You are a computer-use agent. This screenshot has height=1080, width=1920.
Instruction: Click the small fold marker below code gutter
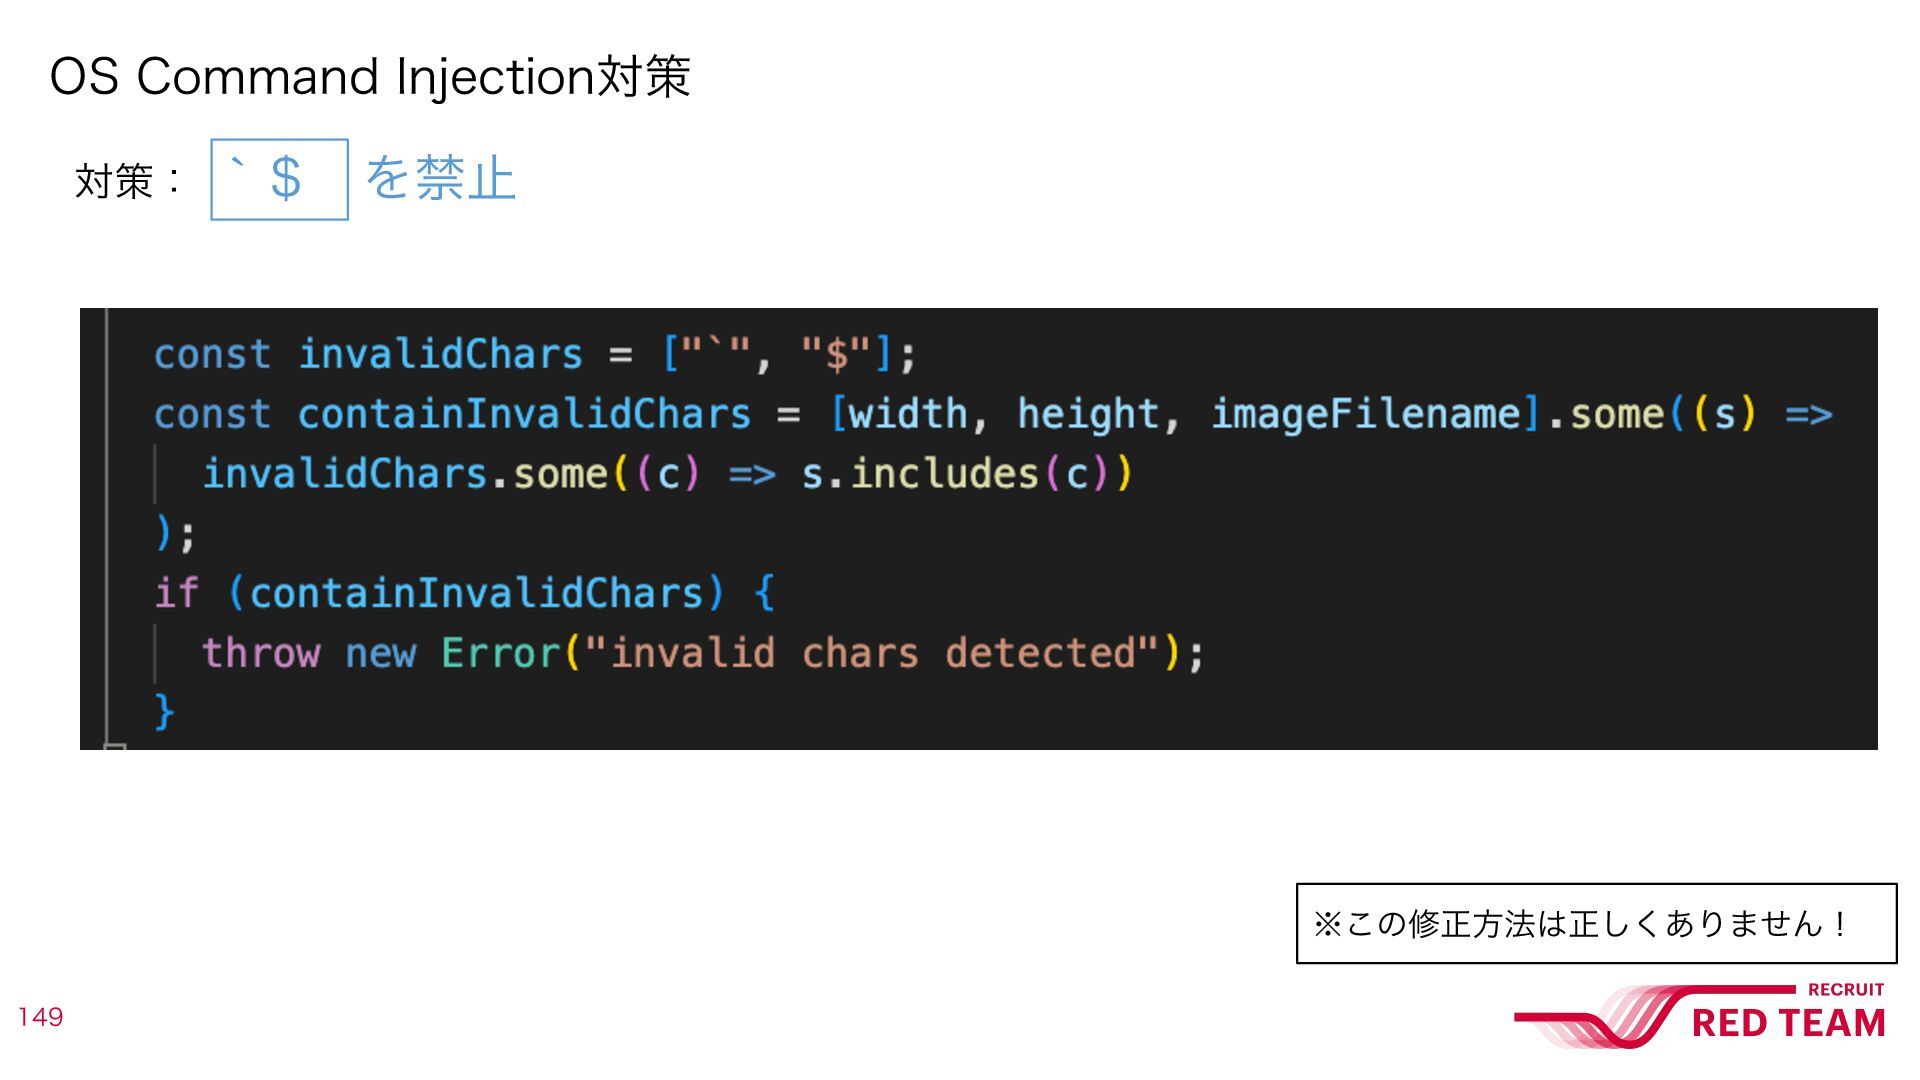coord(115,746)
